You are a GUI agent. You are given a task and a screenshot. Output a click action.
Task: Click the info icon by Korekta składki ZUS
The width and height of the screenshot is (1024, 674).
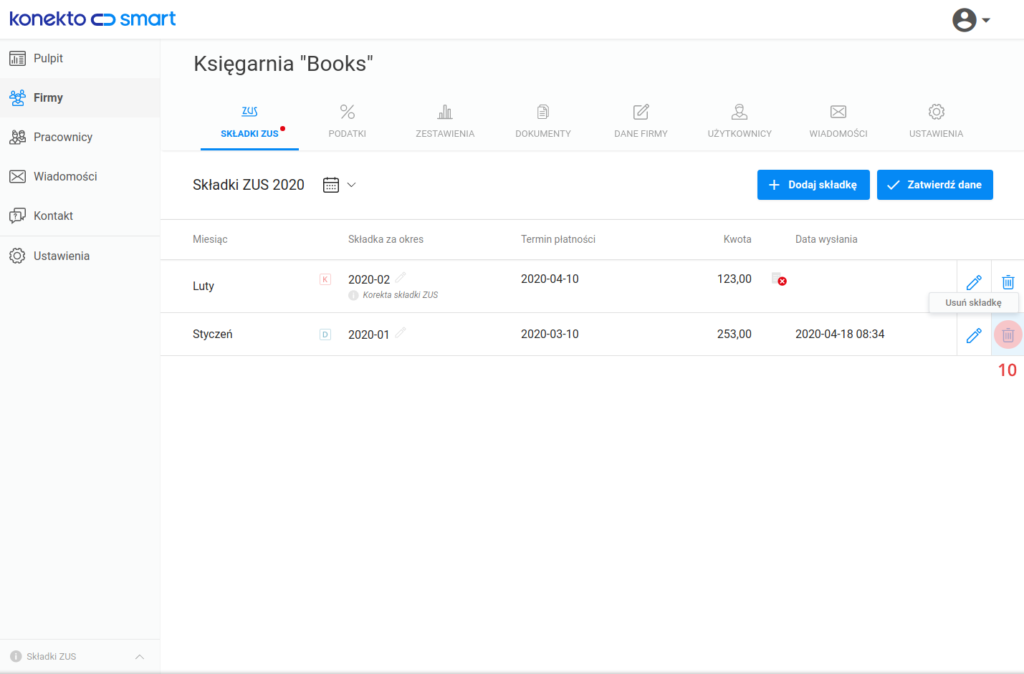tap(353, 295)
